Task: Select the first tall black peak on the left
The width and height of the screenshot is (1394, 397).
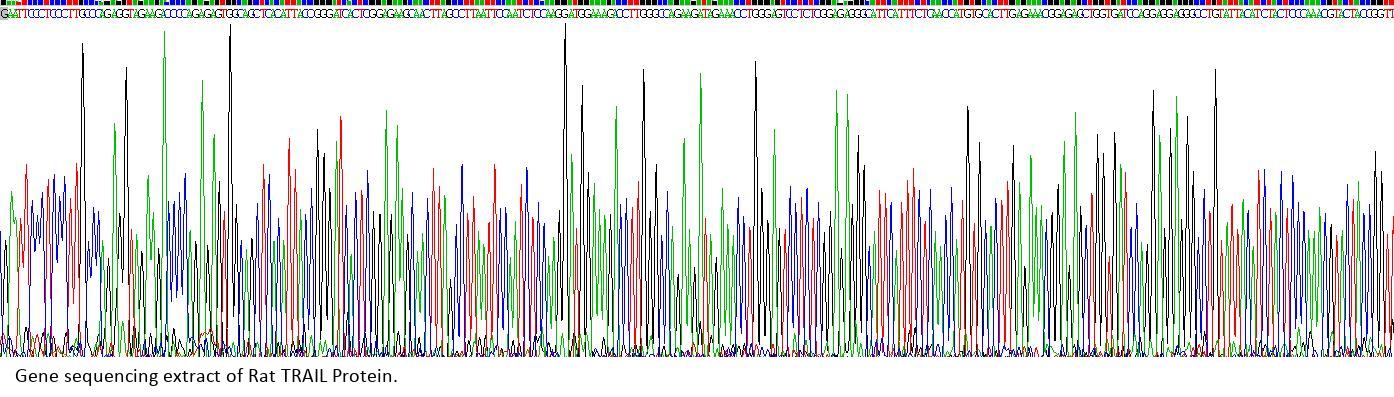Action: click(x=83, y=195)
